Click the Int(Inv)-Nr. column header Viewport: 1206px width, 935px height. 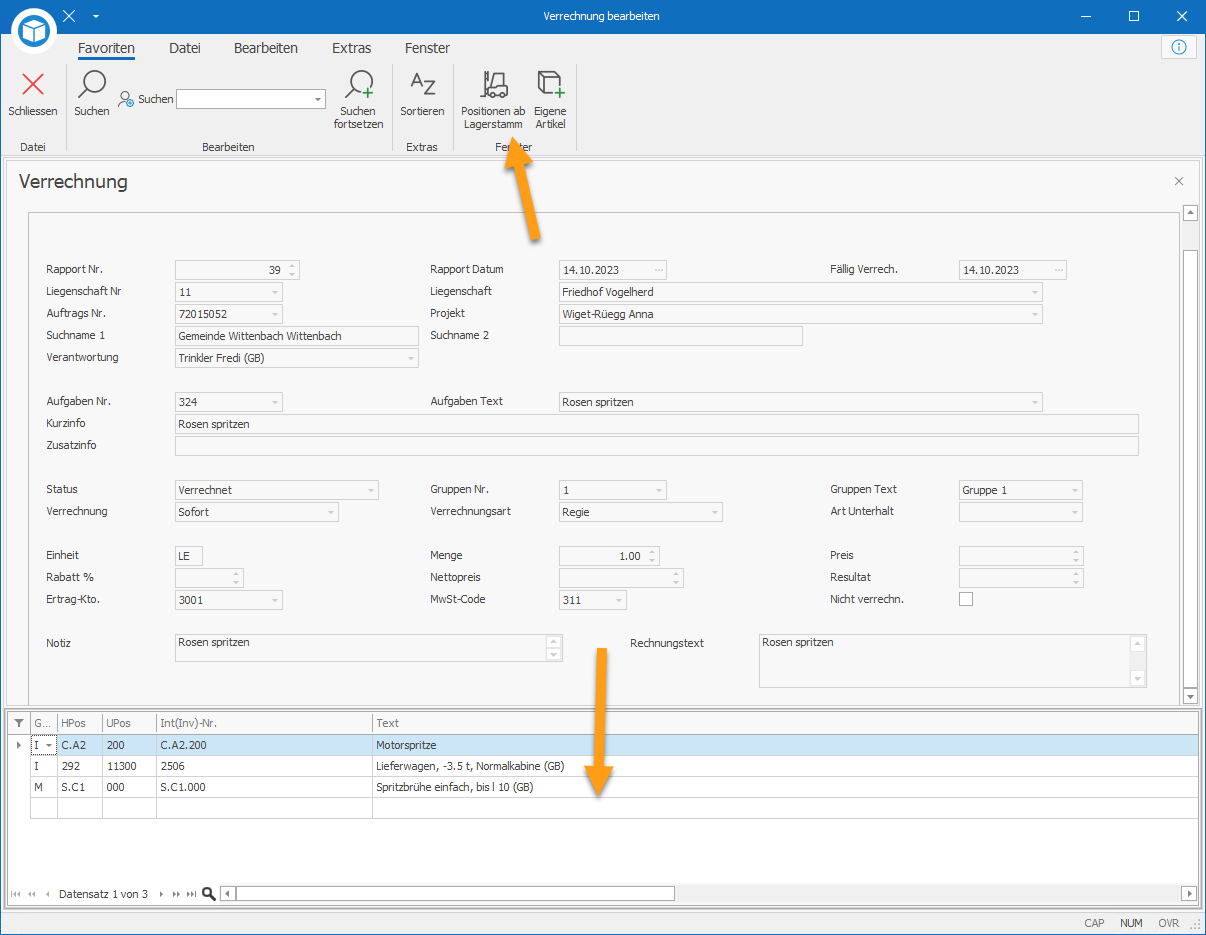coord(264,723)
